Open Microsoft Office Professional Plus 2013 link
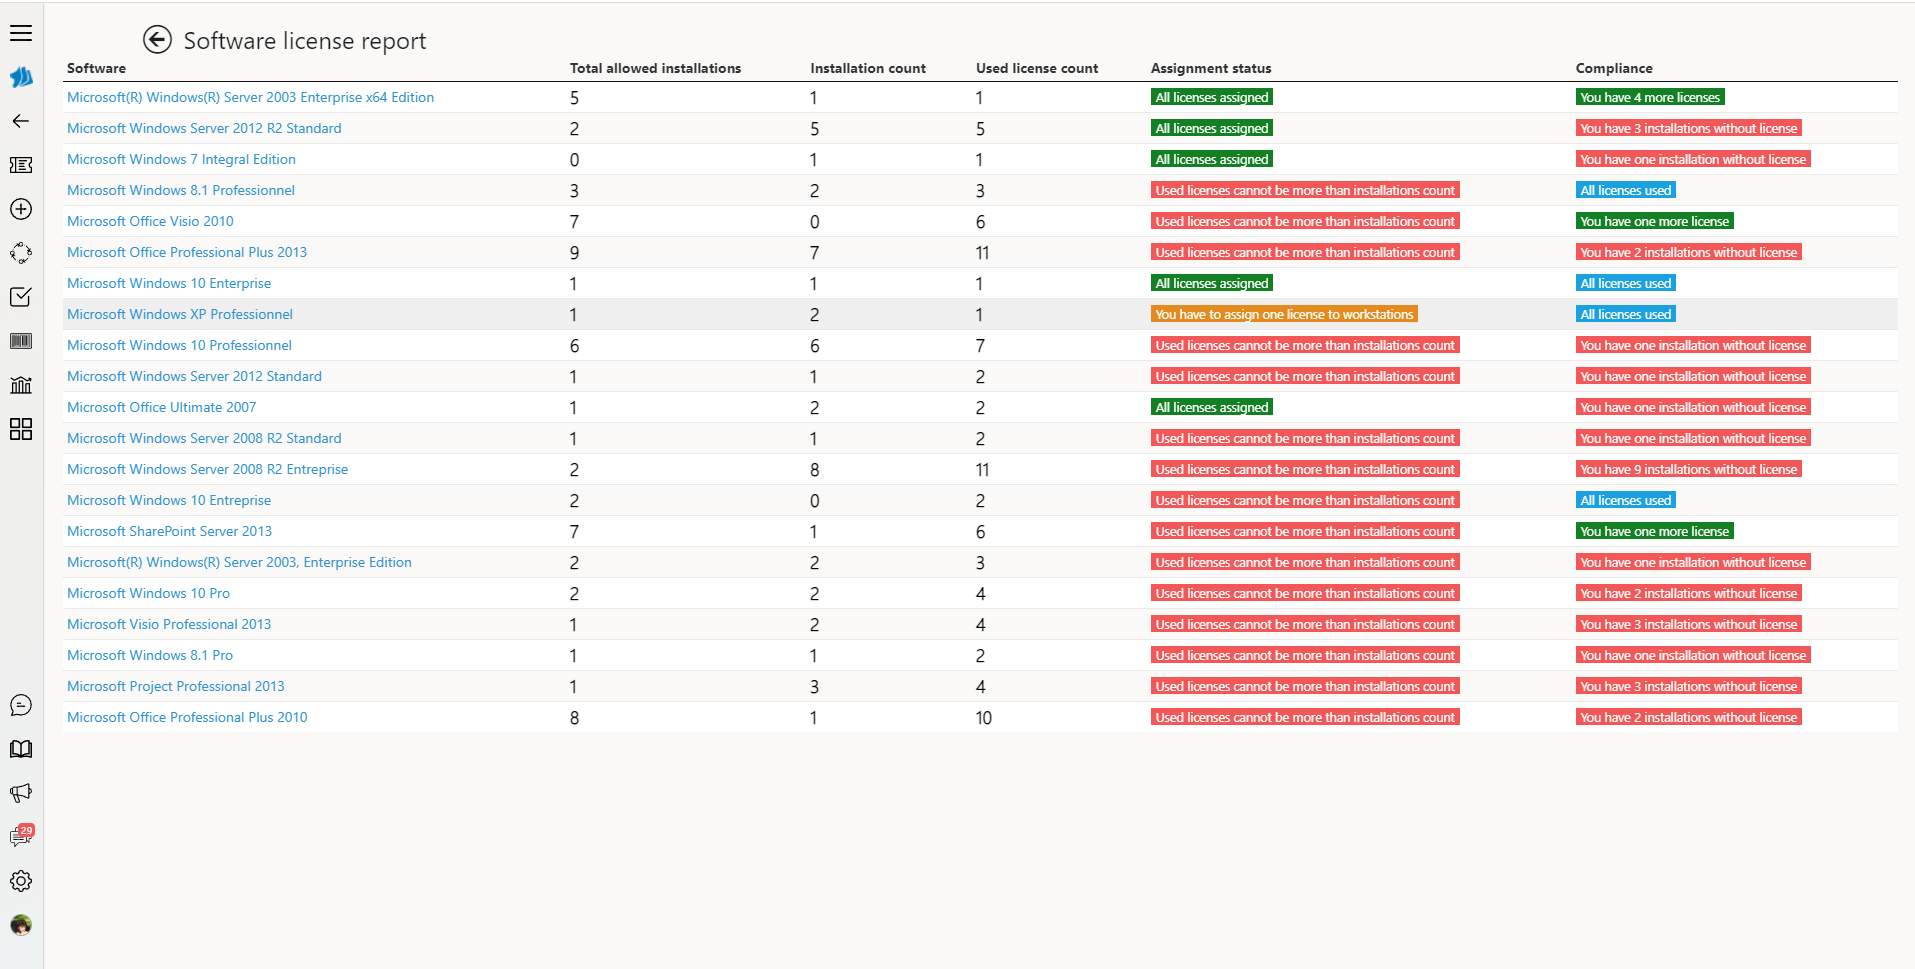1915x969 pixels. tap(187, 252)
